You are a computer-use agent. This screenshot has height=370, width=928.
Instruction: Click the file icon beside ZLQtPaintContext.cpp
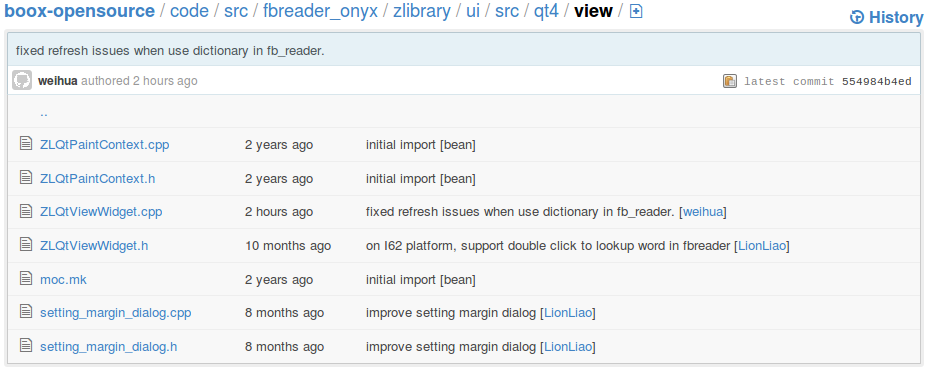[x=25, y=144]
